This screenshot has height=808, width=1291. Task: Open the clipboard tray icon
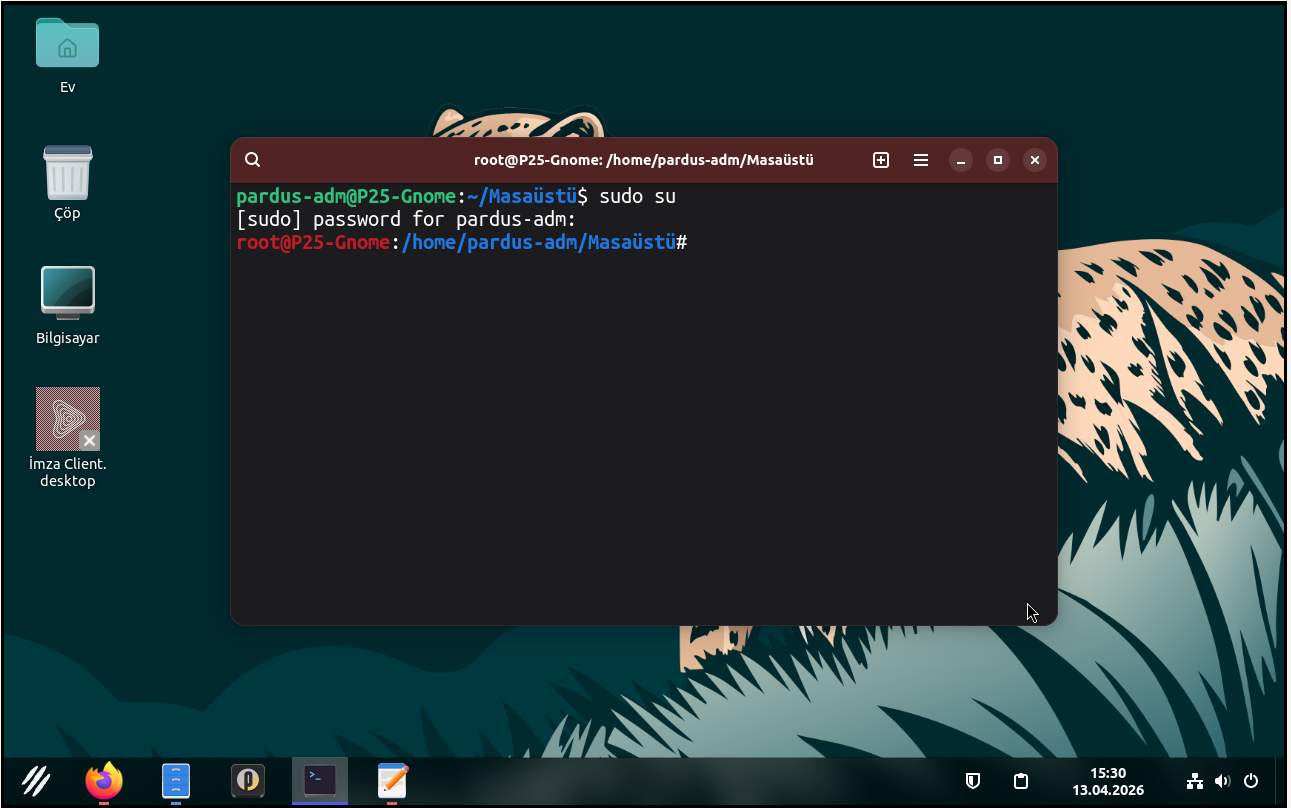pyautogui.click(x=1021, y=781)
